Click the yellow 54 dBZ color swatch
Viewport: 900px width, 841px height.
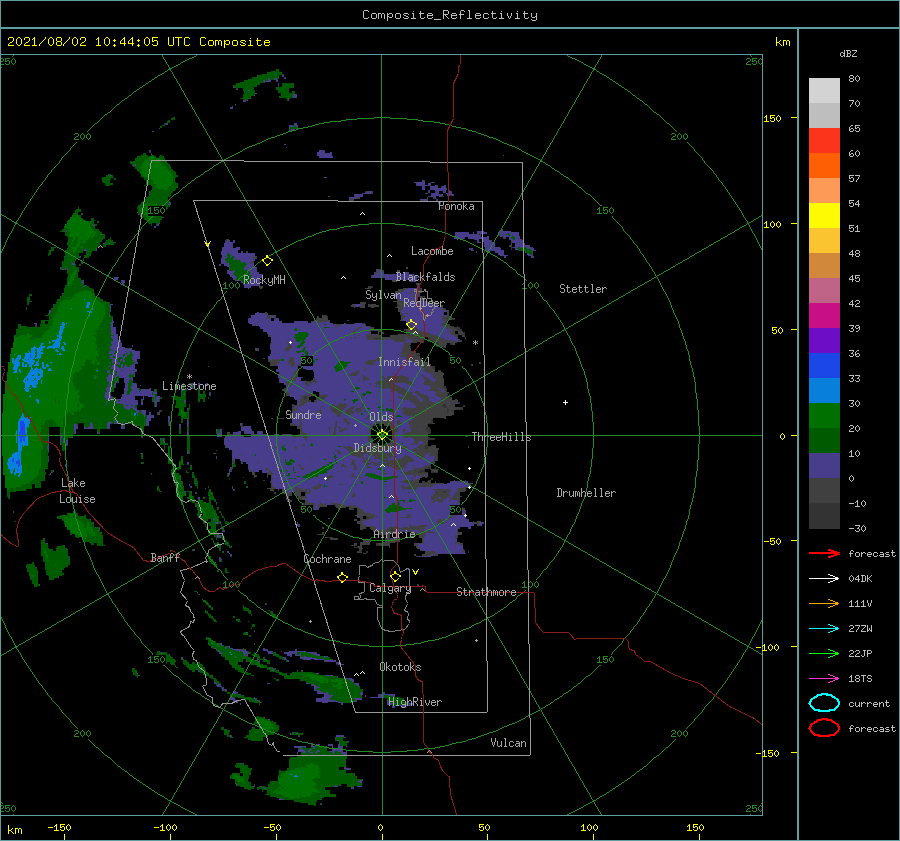point(824,215)
